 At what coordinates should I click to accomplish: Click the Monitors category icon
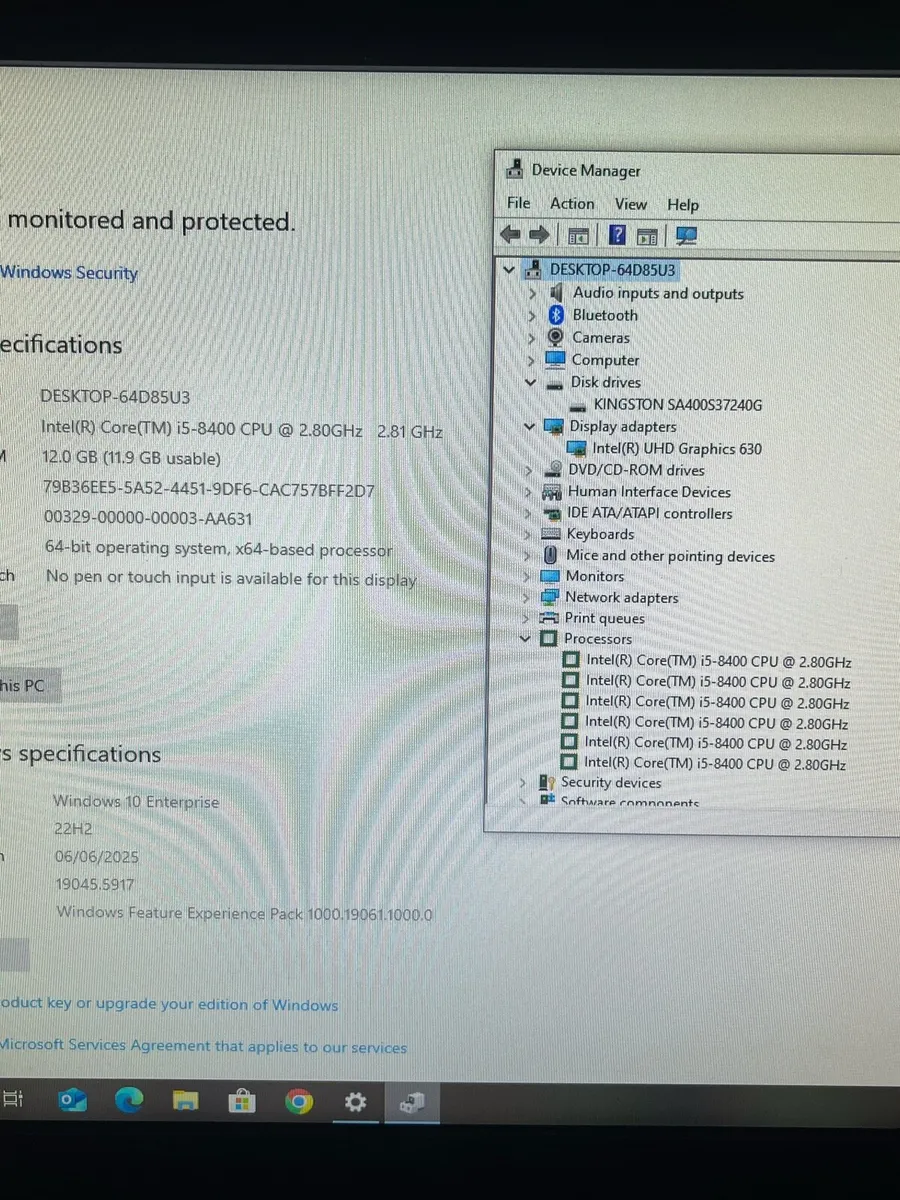pyautogui.click(x=550, y=576)
